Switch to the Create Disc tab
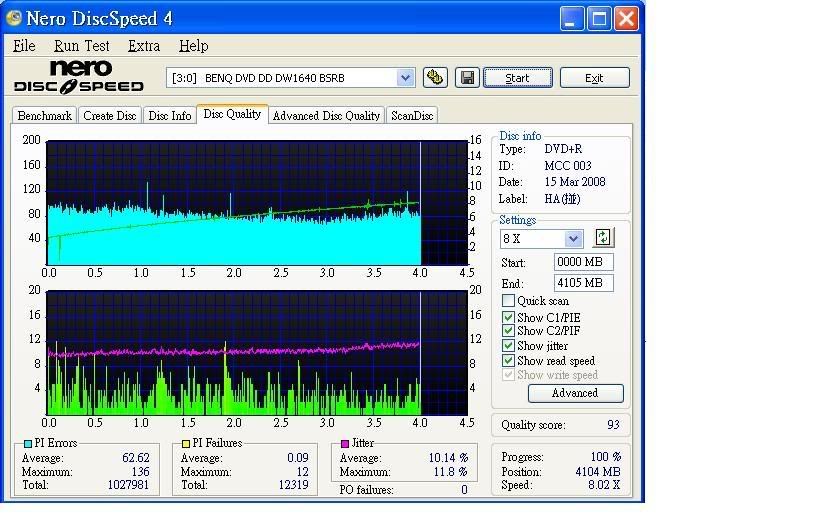Screen dimensions: 840x525 [110, 116]
